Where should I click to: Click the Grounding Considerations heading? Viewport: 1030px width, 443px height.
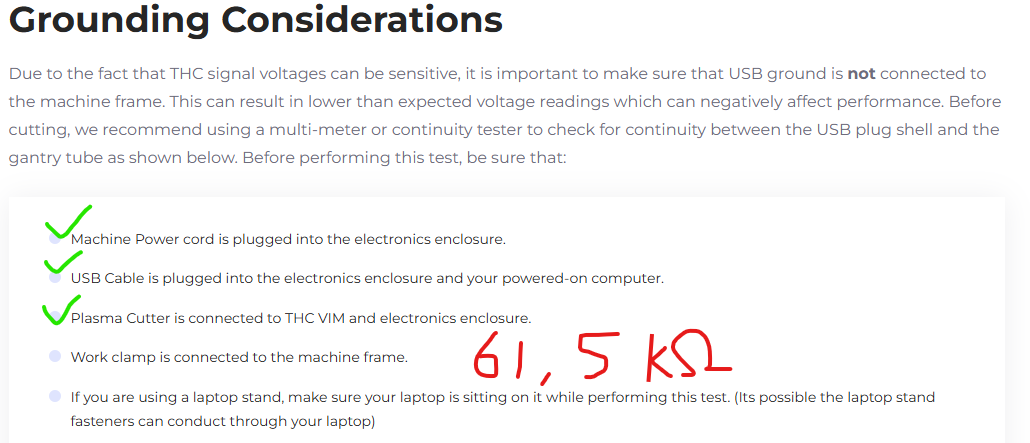[x=255, y=21]
